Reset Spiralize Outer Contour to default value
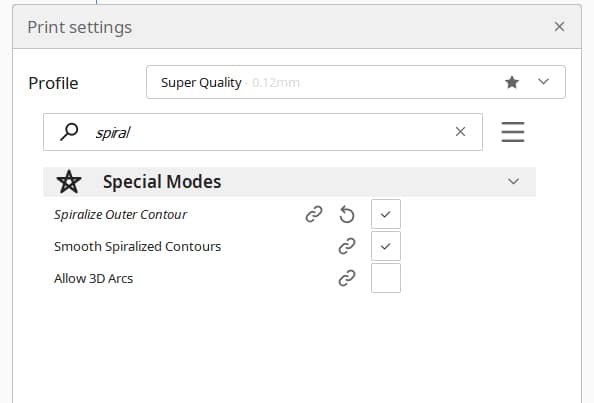Viewport: 594px width, 403px height. [x=347, y=214]
